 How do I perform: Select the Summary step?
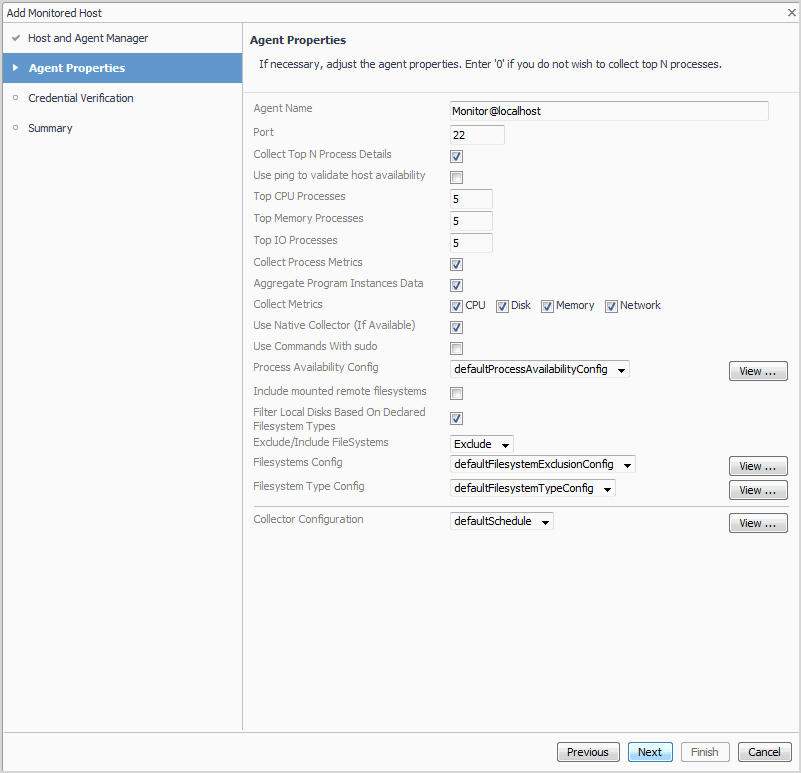(x=50, y=128)
